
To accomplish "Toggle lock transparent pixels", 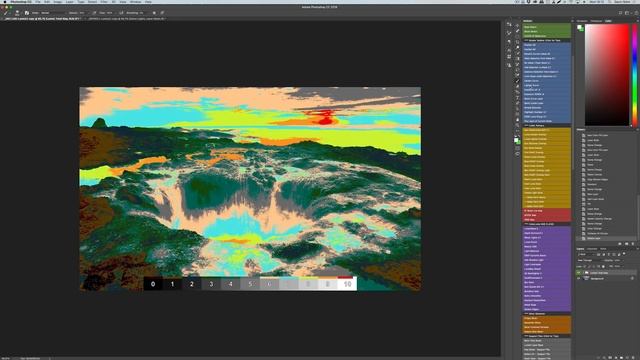I will pos(584,267).
